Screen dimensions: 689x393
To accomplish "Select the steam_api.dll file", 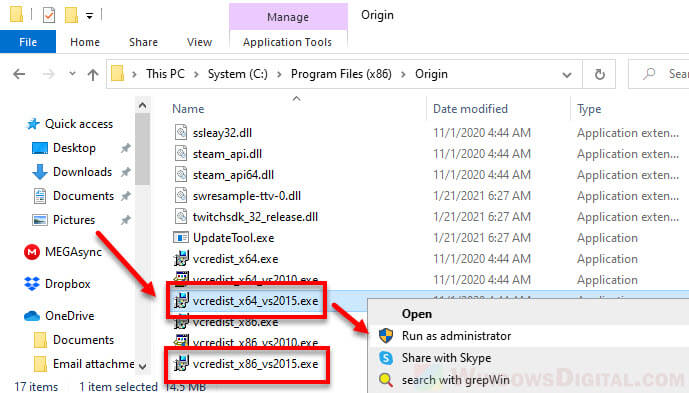I will (x=227, y=154).
